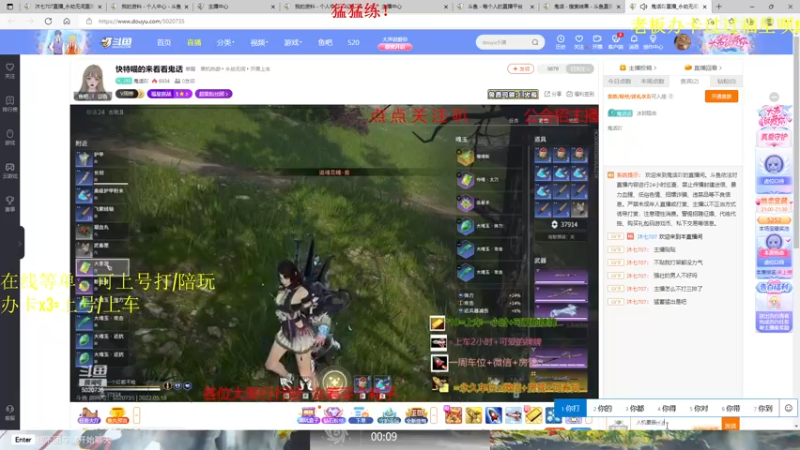Choose IME candidate 2 你的
Screen dimensions: 800x450
(603, 409)
